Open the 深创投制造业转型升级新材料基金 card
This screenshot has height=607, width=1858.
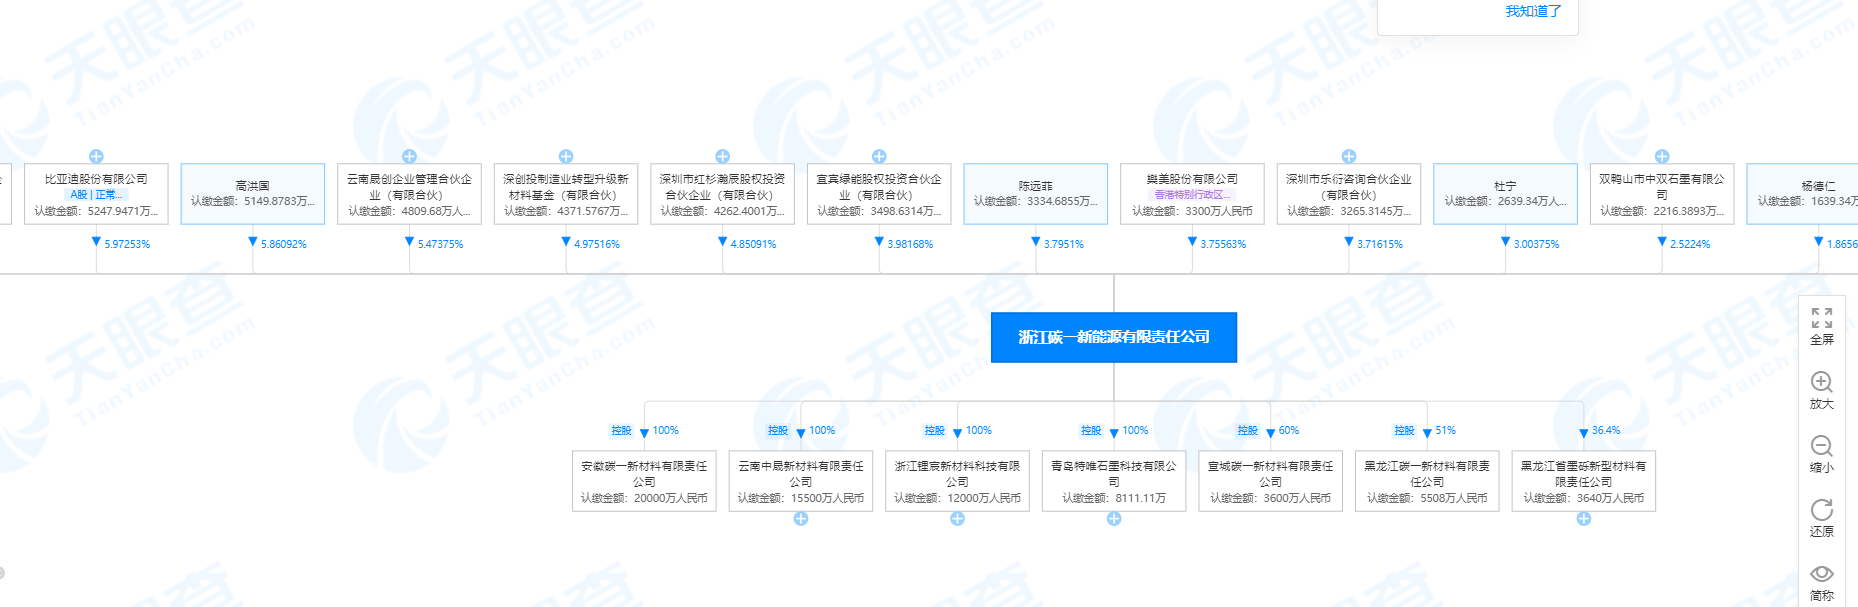point(566,194)
